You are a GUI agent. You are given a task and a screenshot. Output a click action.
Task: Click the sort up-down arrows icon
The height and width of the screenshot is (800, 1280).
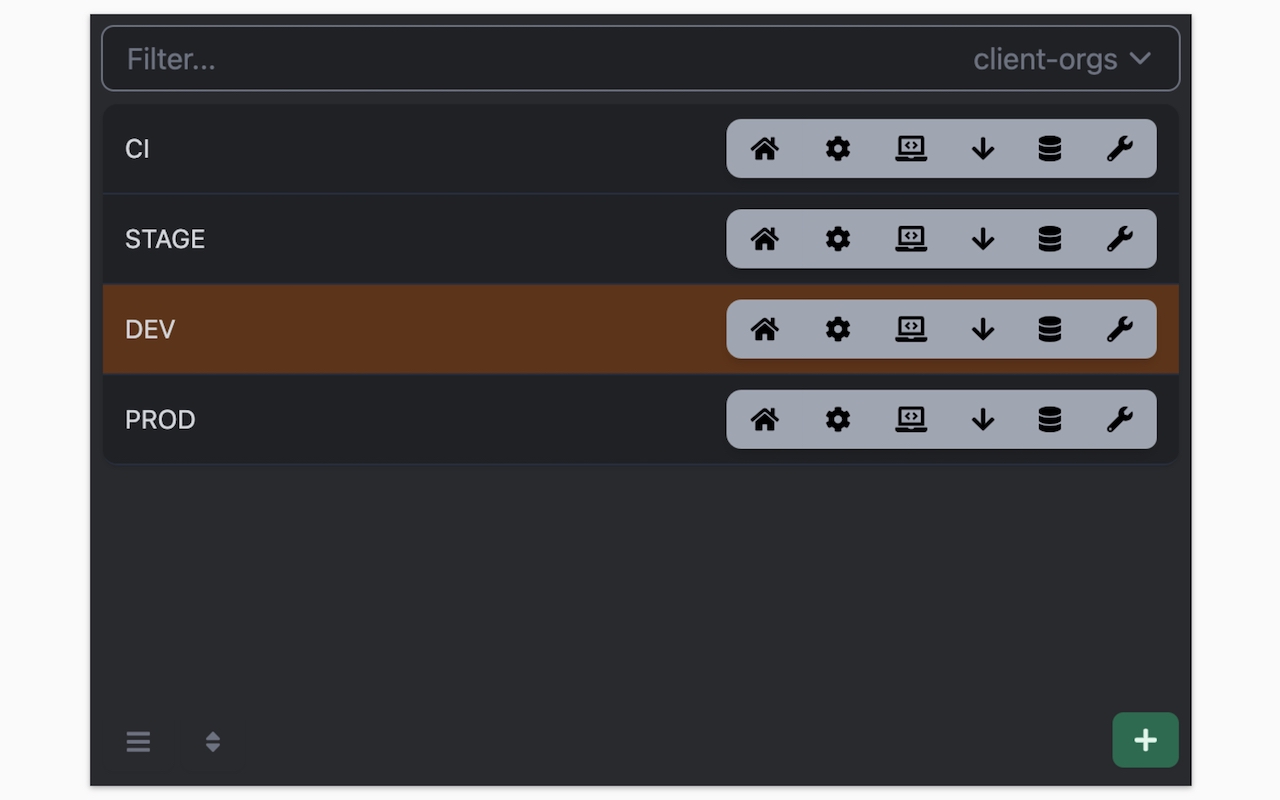tap(212, 742)
